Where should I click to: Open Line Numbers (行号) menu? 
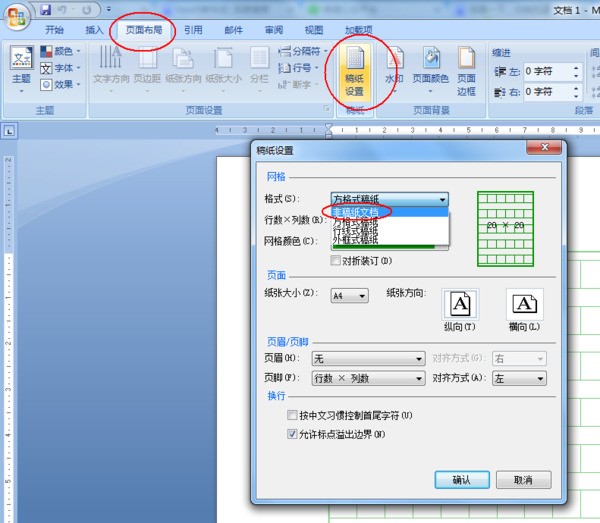click(x=298, y=68)
